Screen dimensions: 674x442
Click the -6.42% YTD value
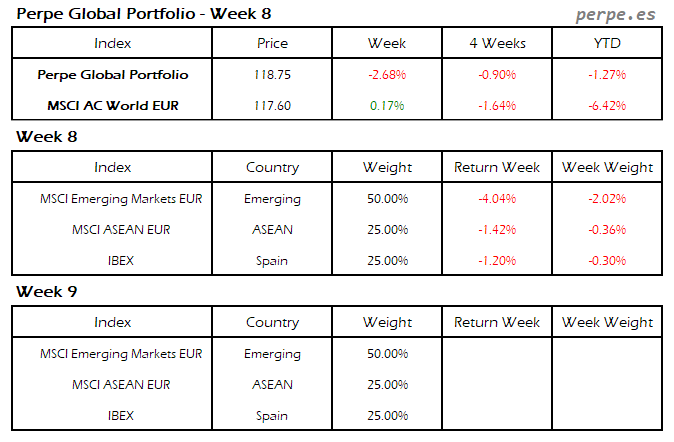tap(608, 105)
